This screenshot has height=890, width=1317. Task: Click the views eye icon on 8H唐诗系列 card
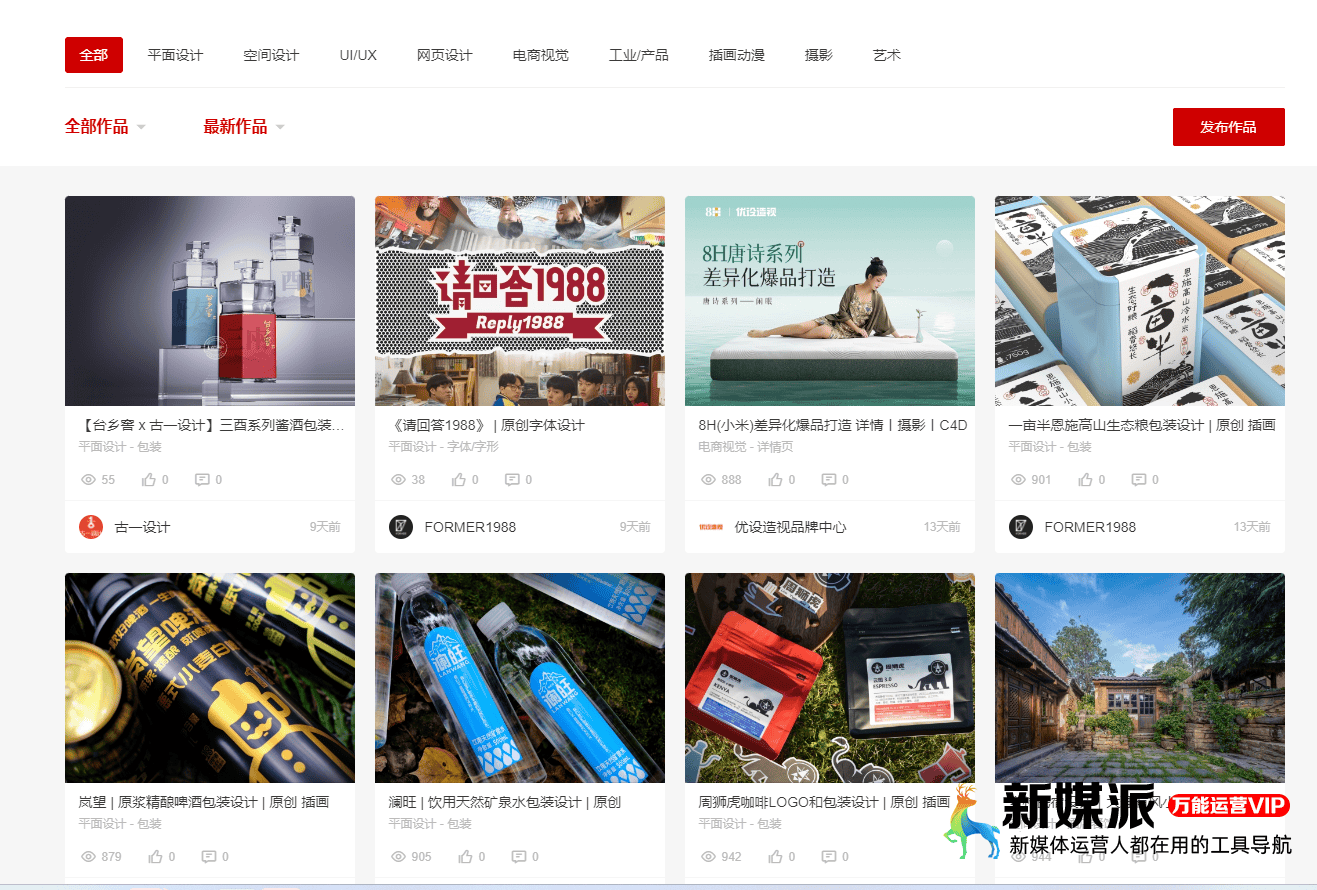tap(708, 480)
